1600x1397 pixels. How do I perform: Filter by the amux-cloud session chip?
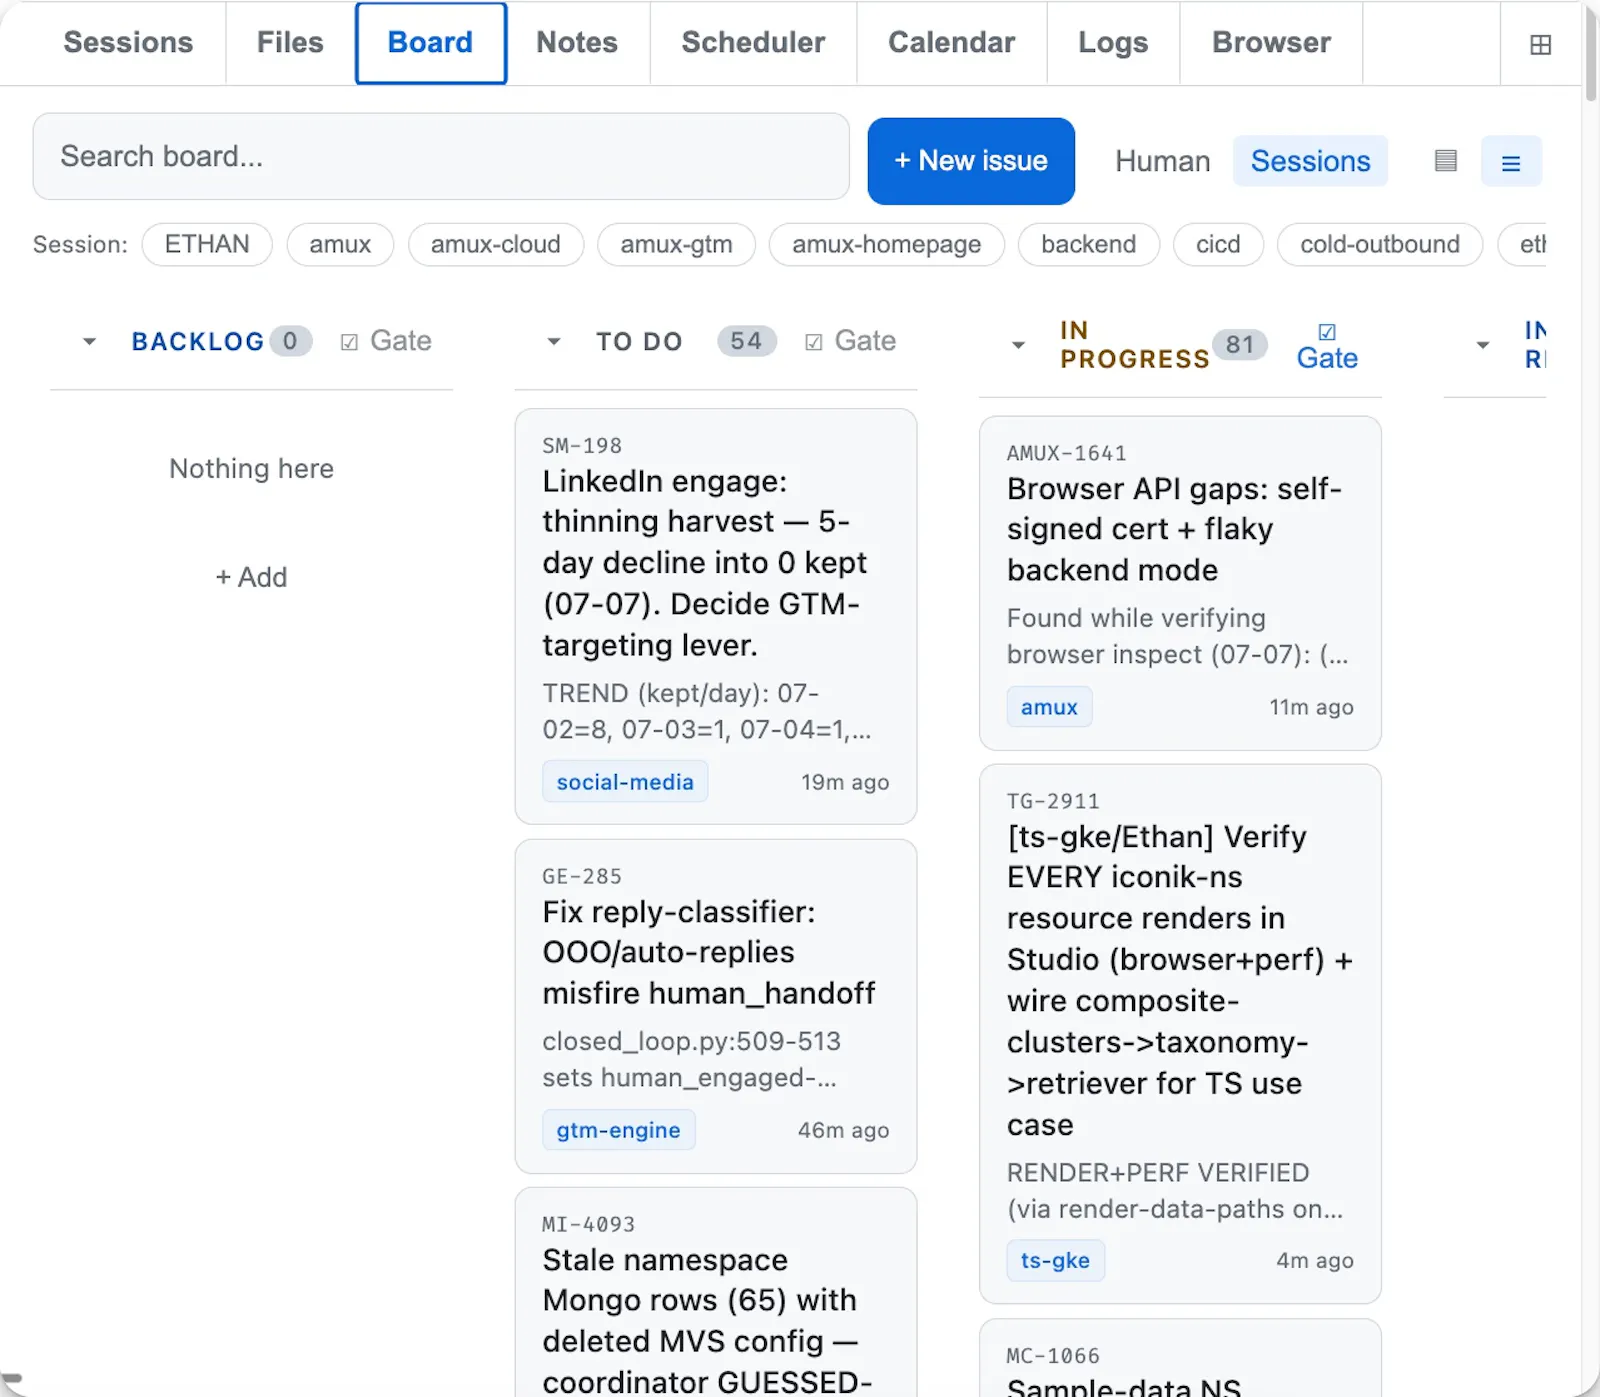(496, 244)
